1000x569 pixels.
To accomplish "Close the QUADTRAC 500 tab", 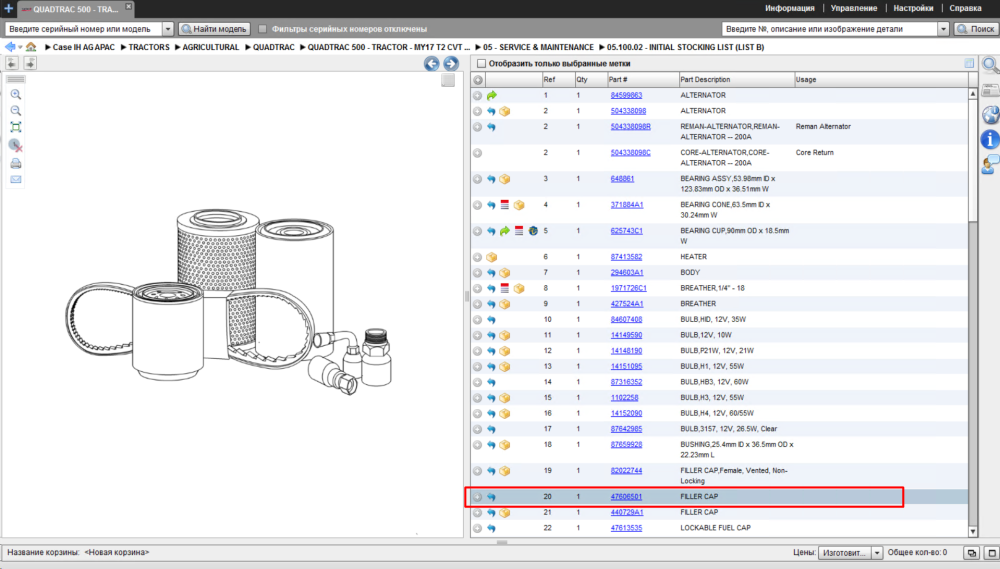I will click(x=128, y=6).
